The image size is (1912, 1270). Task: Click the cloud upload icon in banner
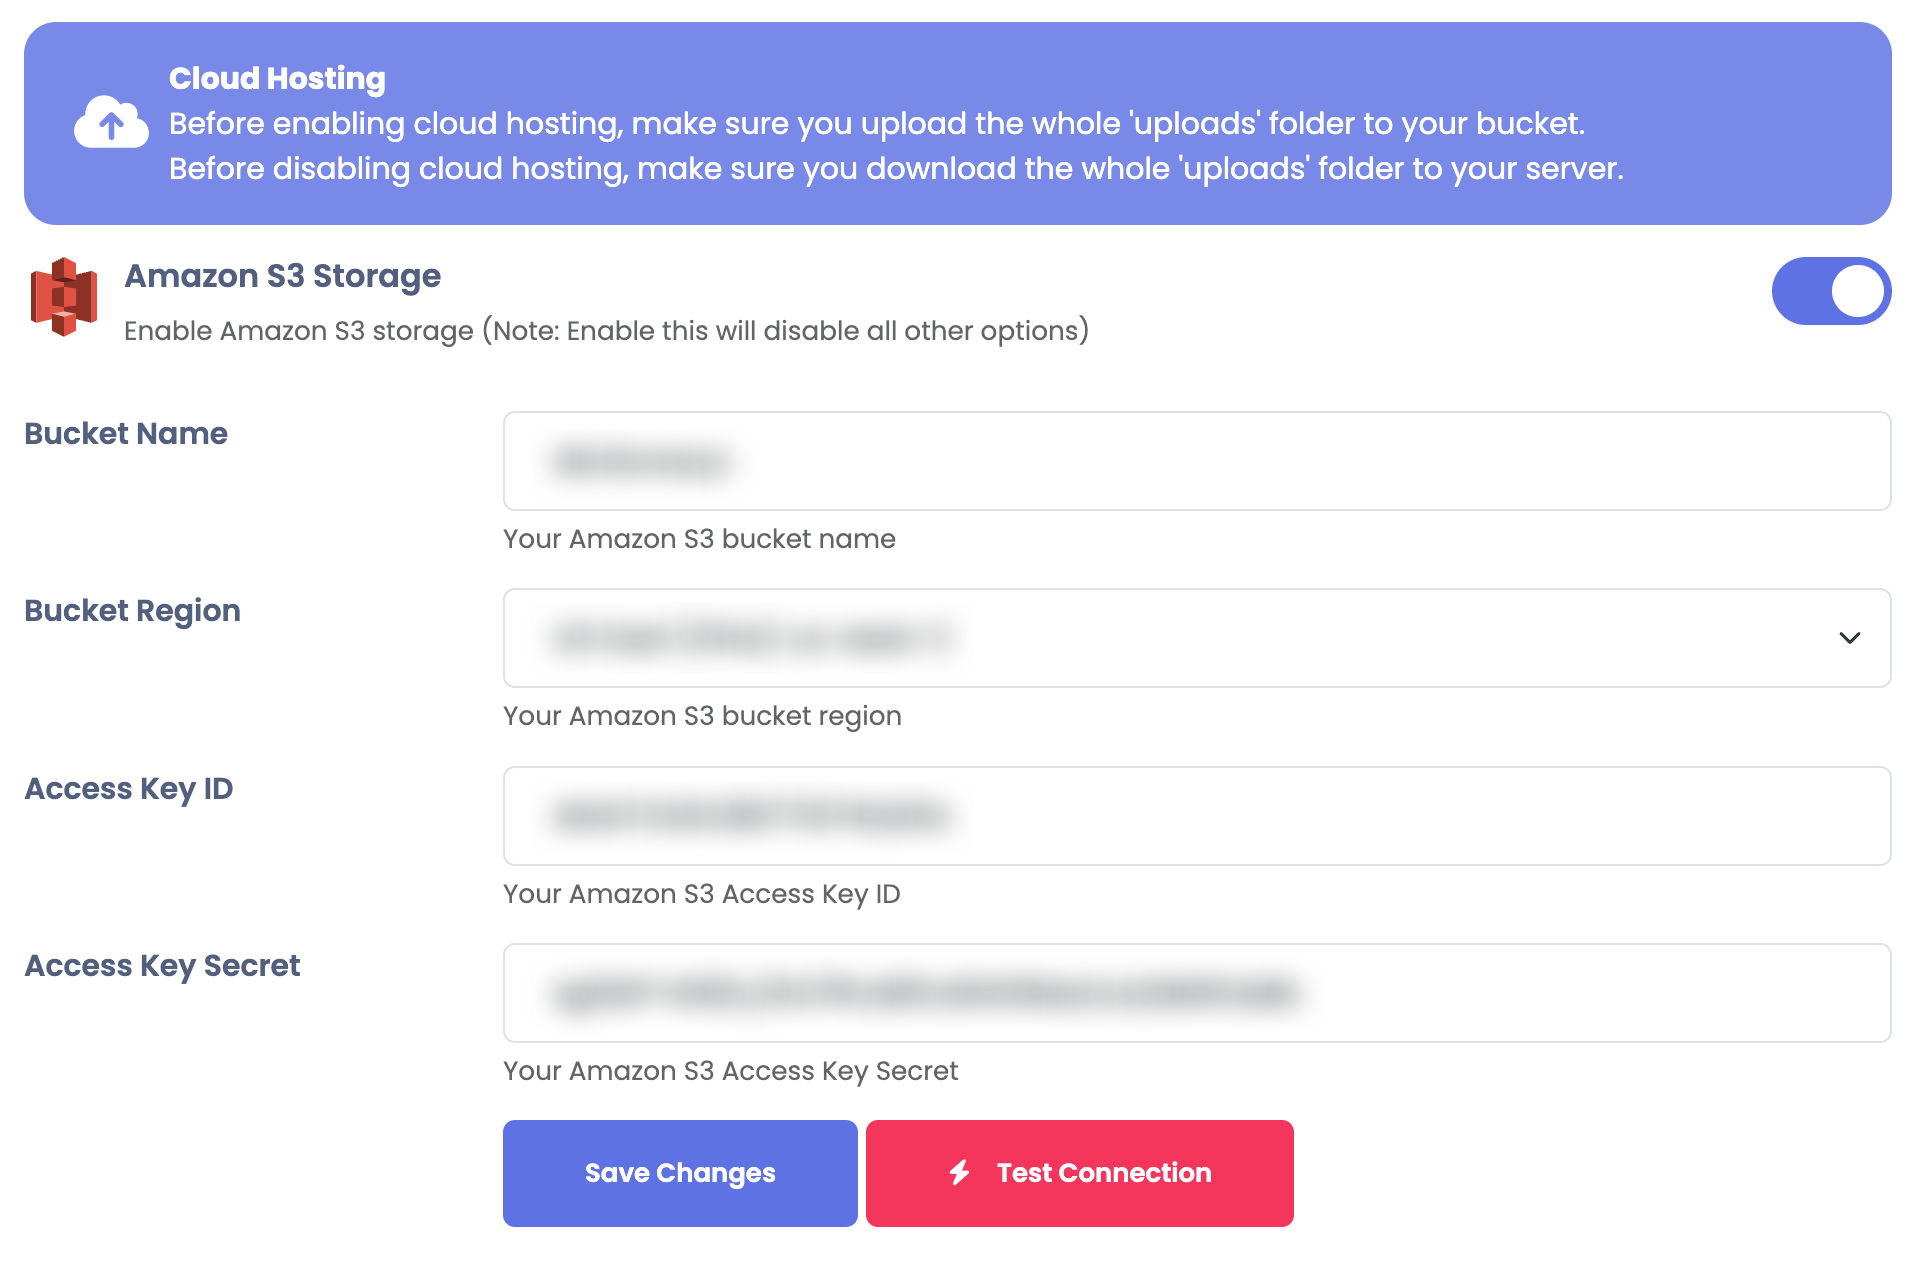(x=111, y=123)
